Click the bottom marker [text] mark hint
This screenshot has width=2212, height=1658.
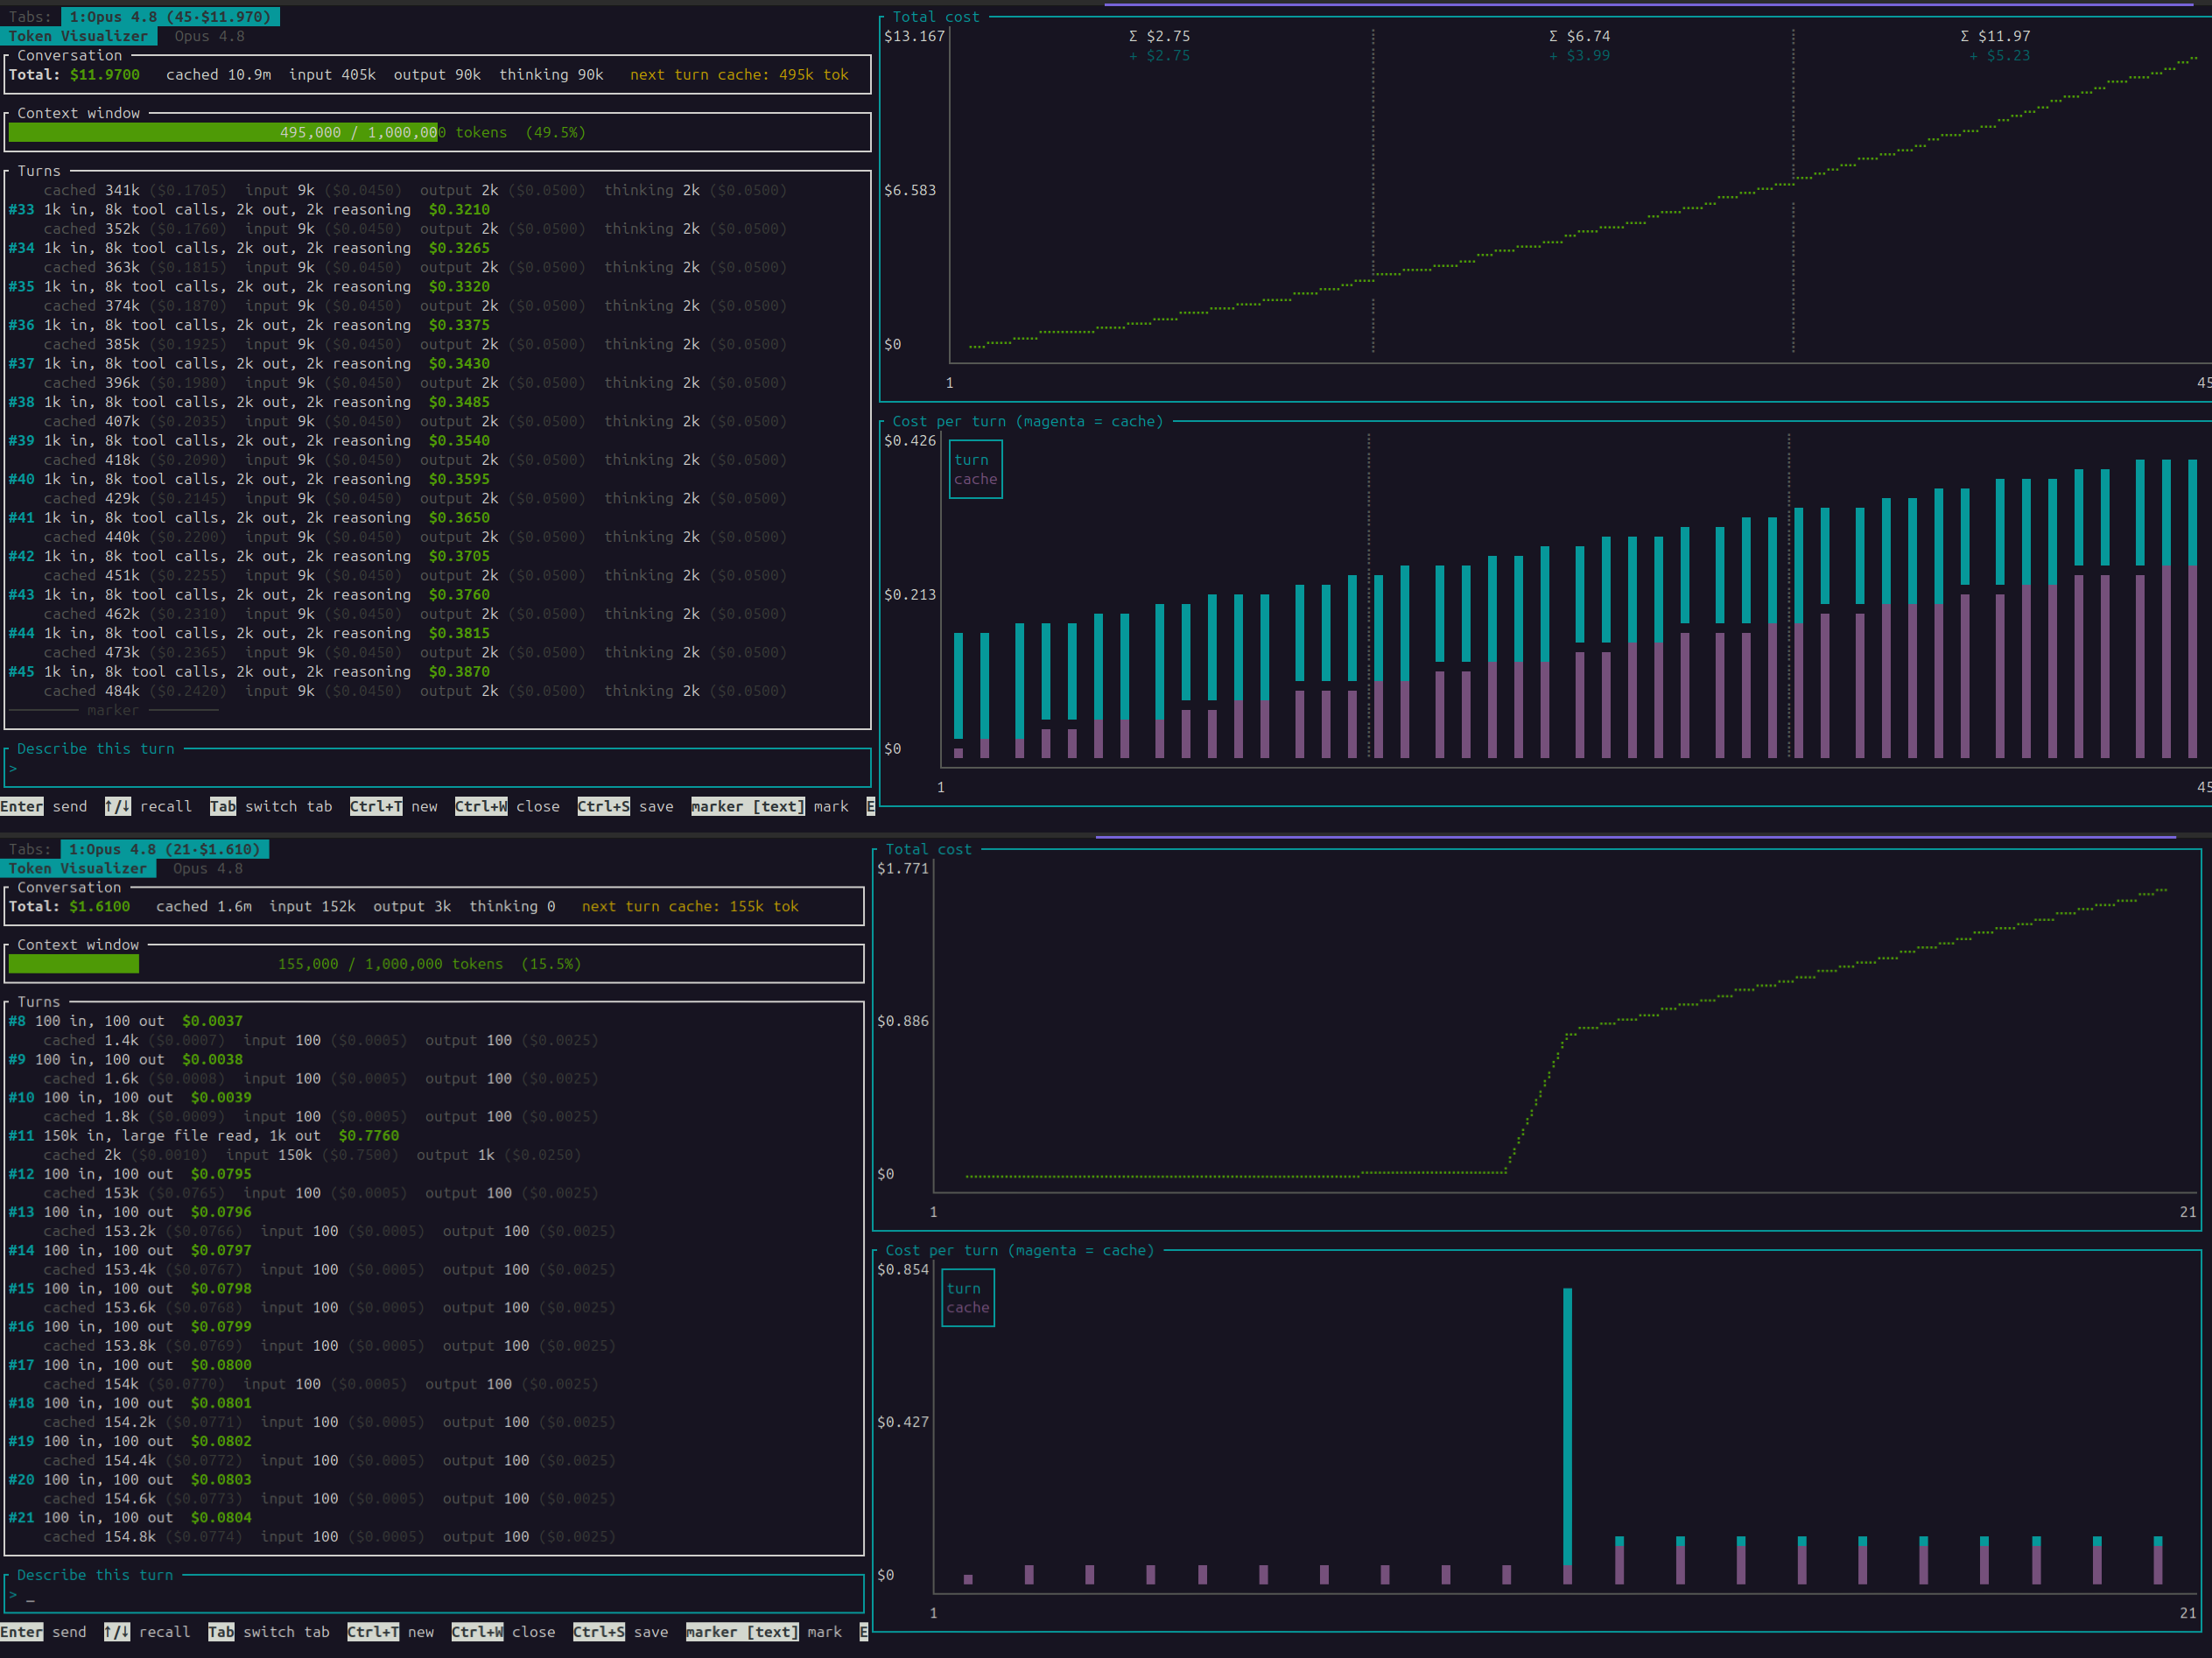[x=764, y=1632]
